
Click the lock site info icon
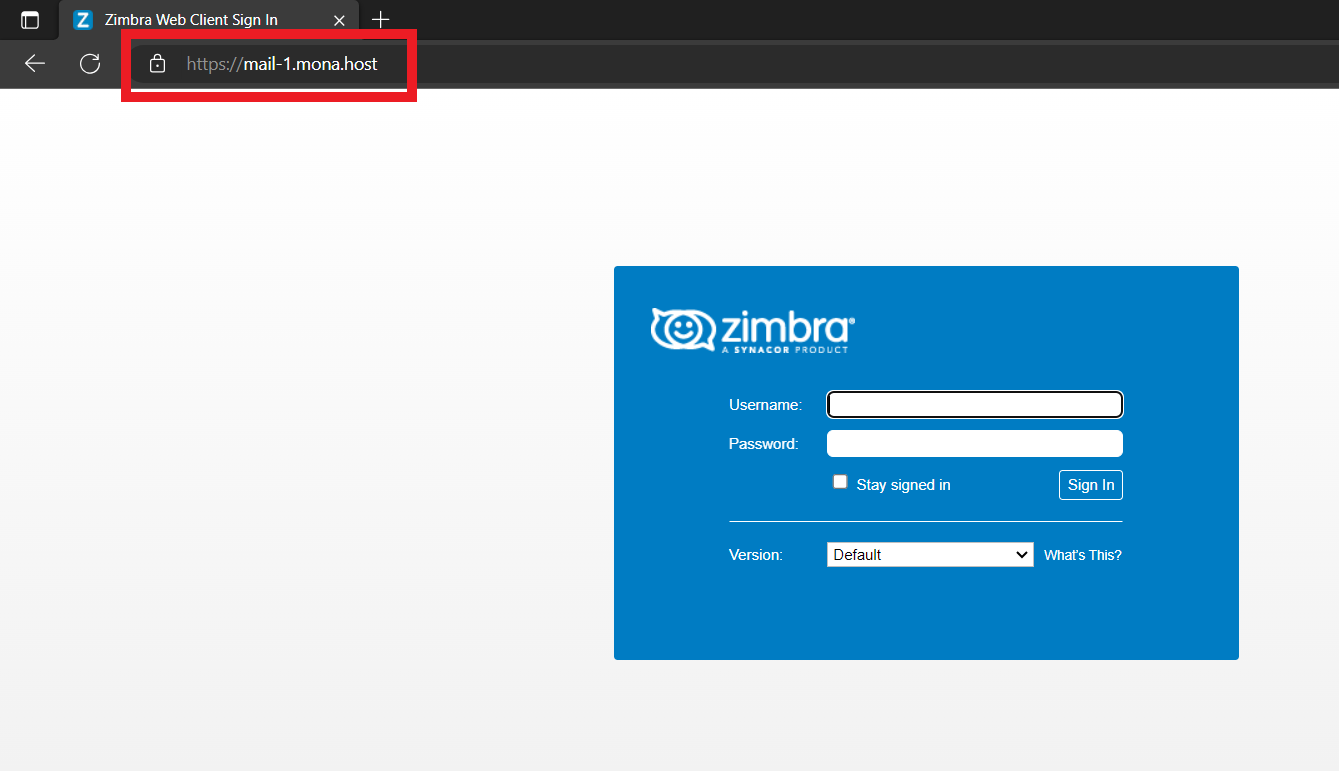[x=157, y=64]
